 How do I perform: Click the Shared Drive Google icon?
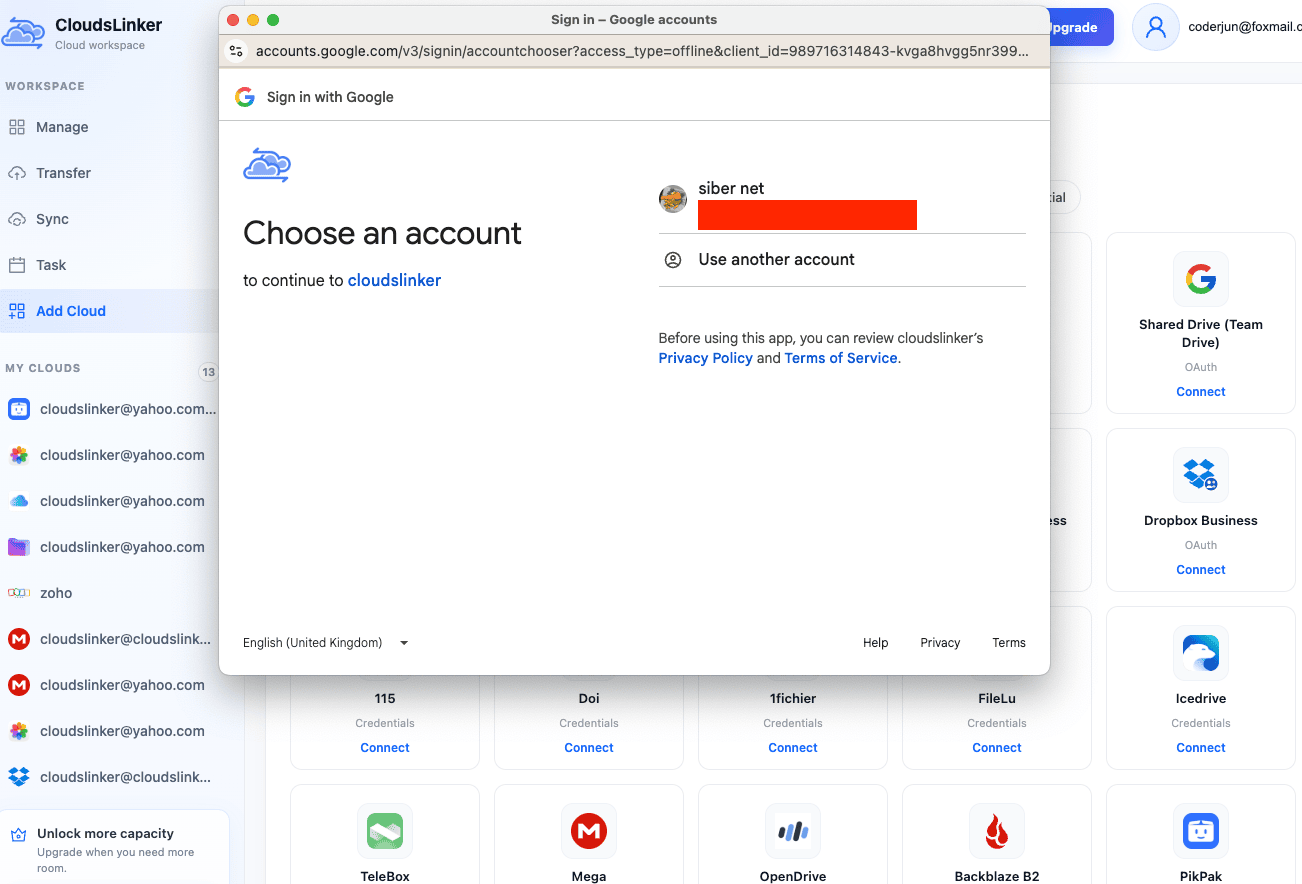pos(1201,279)
